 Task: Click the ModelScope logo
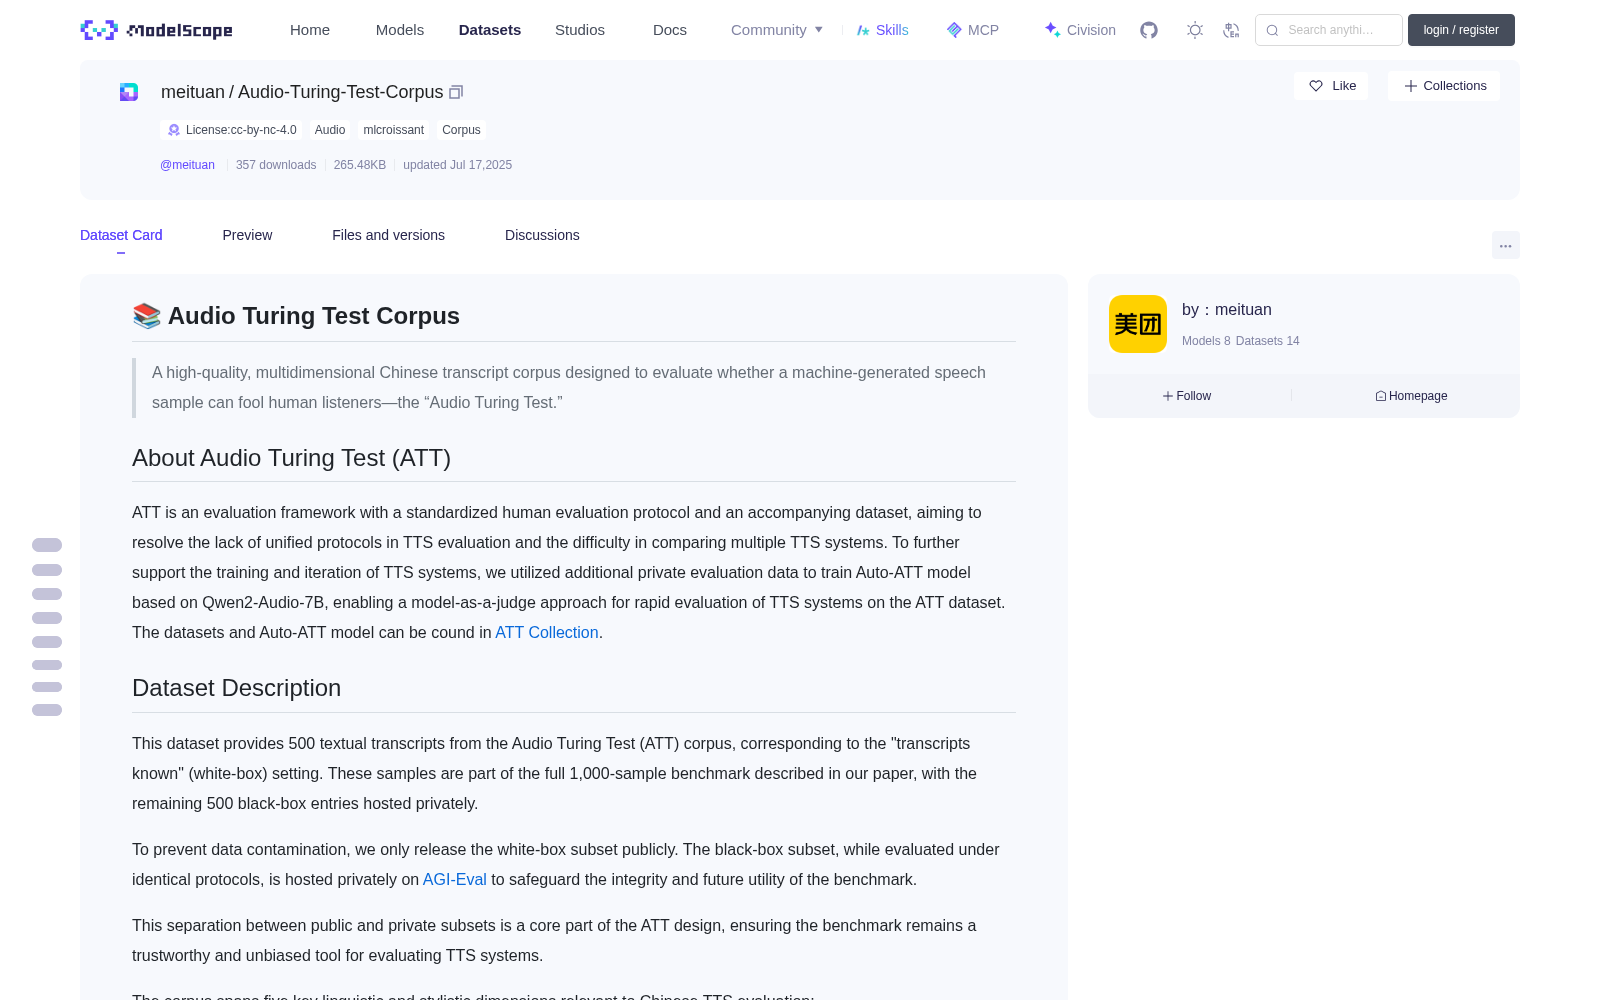(157, 30)
